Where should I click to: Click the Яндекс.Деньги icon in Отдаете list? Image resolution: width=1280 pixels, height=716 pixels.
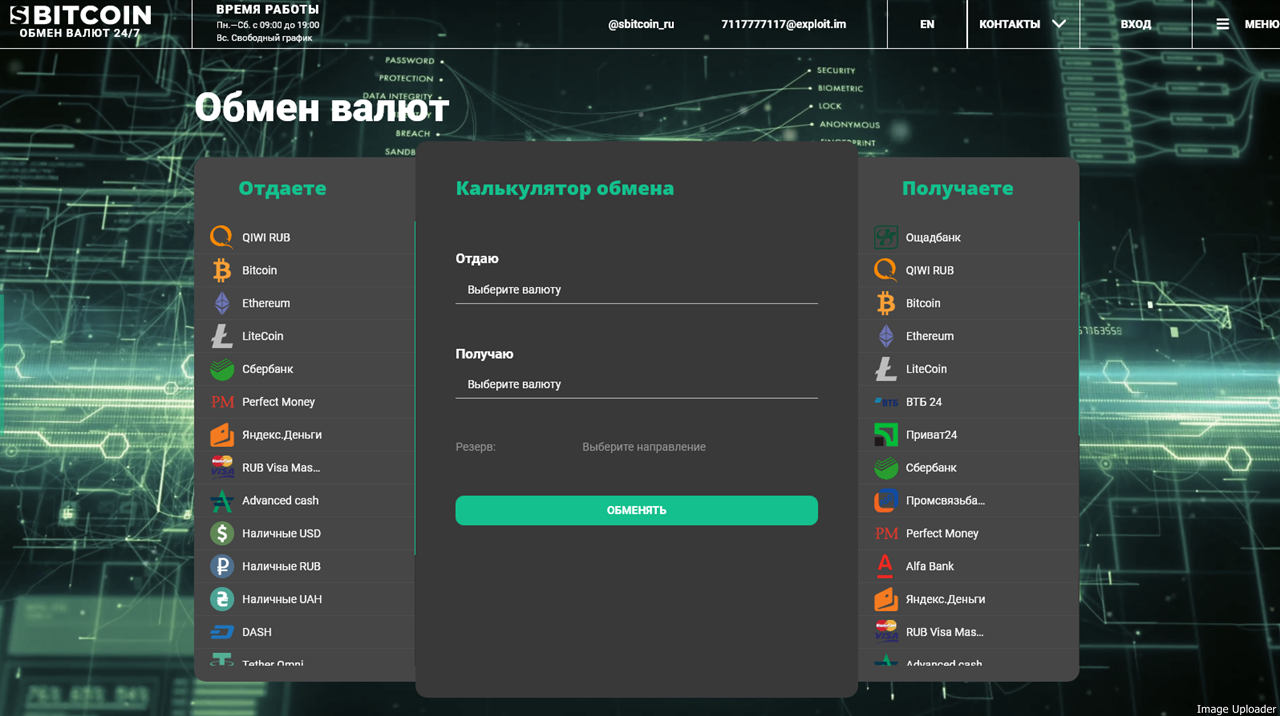point(222,435)
